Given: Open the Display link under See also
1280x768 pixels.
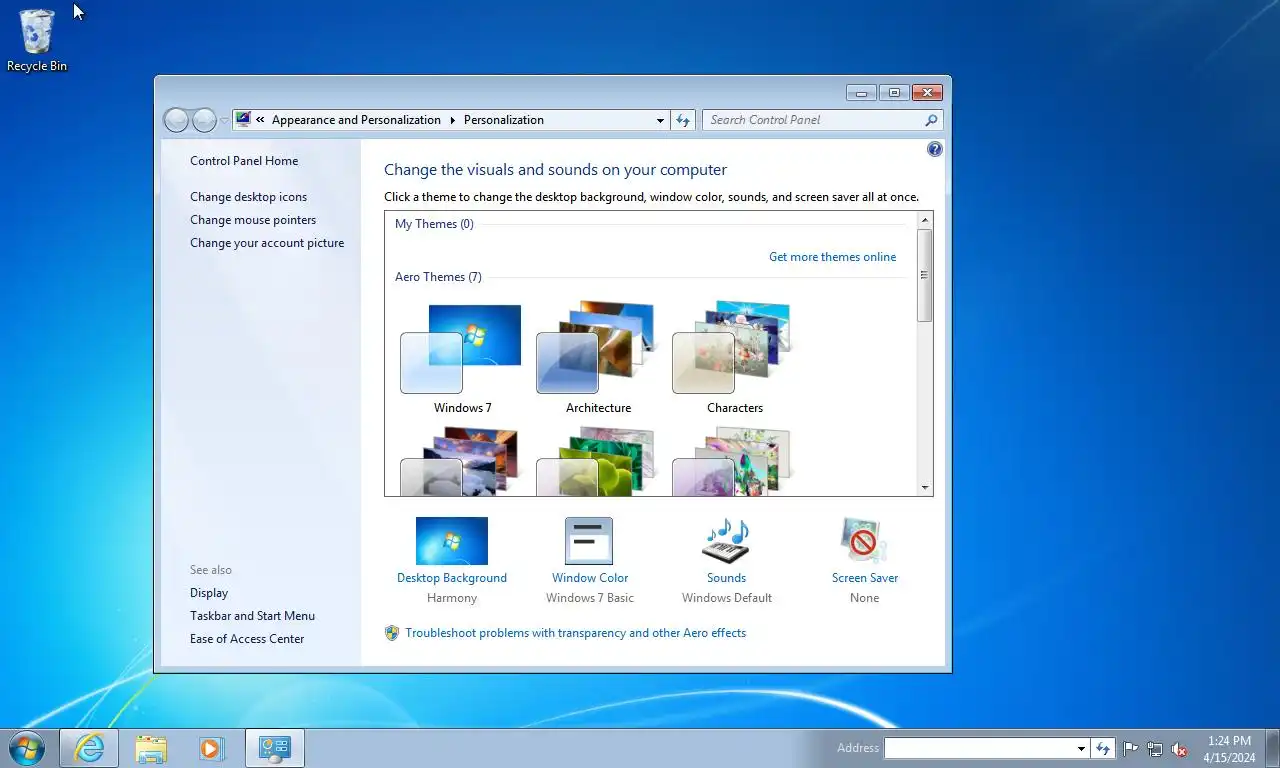Looking at the screenshot, I should (209, 593).
